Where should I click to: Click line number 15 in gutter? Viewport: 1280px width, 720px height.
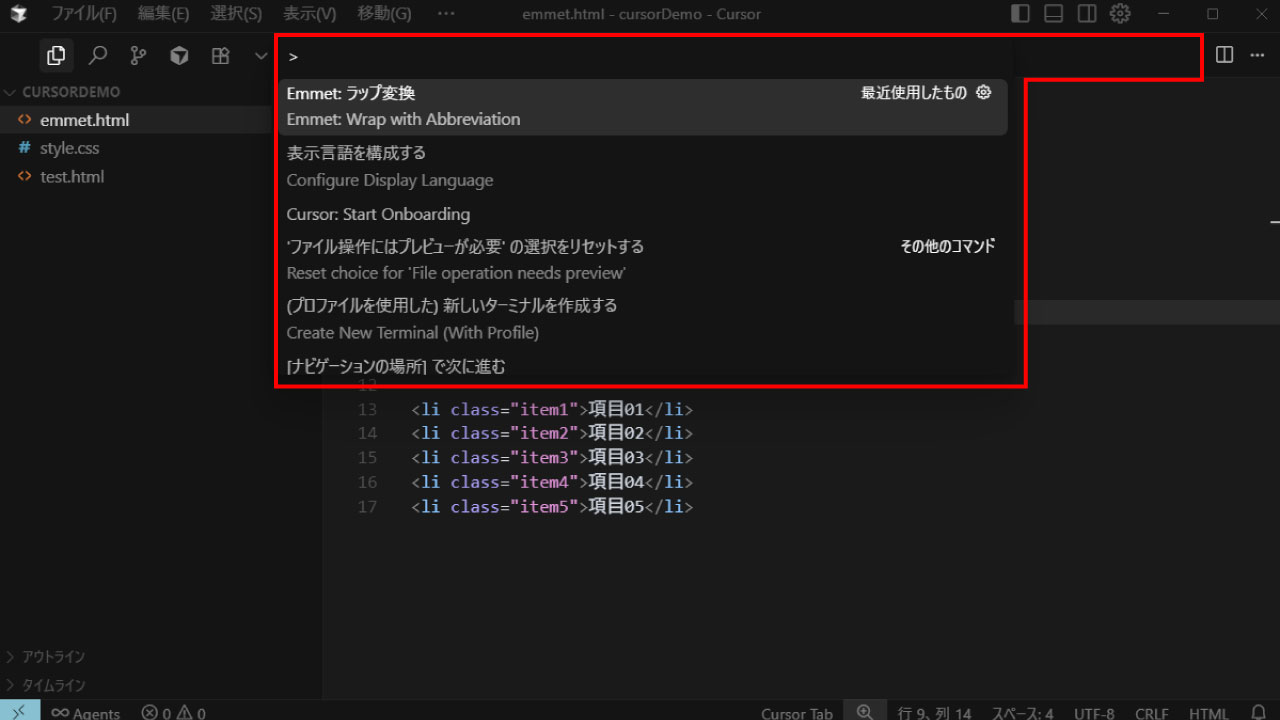pyautogui.click(x=367, y=457)
